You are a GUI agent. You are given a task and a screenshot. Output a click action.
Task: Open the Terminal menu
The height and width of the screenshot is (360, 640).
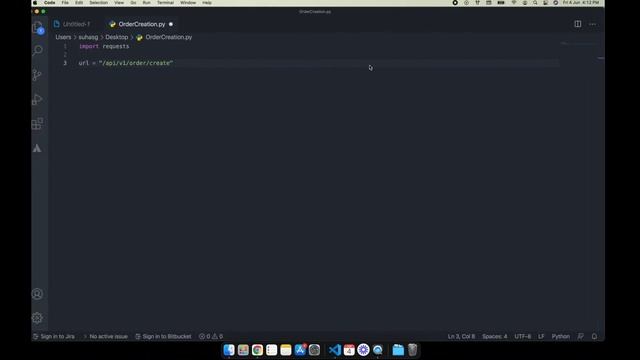point(165,3)
